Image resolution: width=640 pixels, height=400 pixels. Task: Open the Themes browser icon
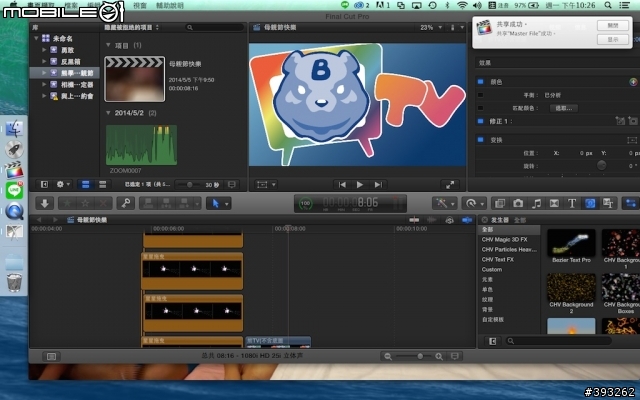(x=608, y=203)
